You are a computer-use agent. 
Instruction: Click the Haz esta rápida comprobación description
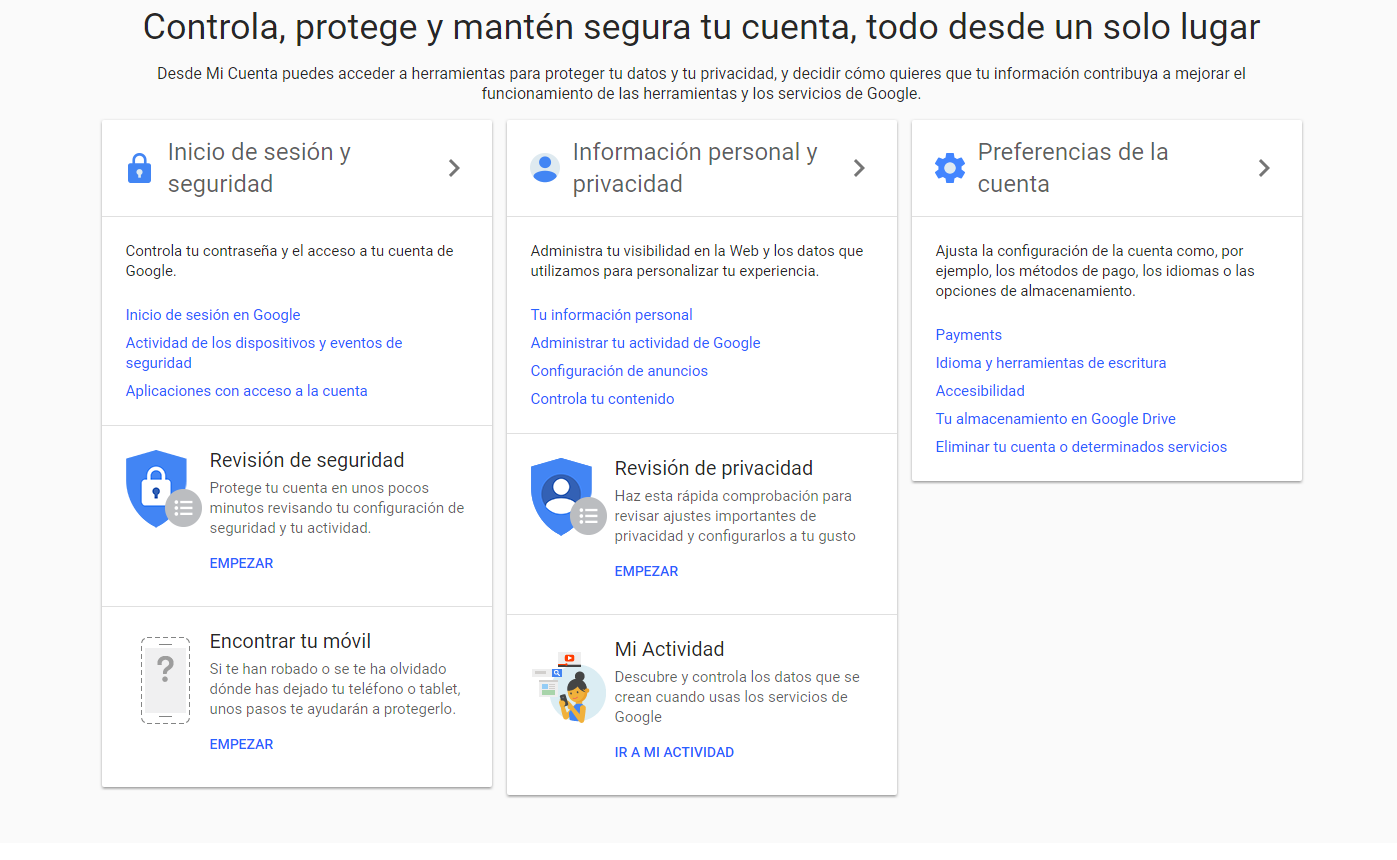tap(735, 516)
